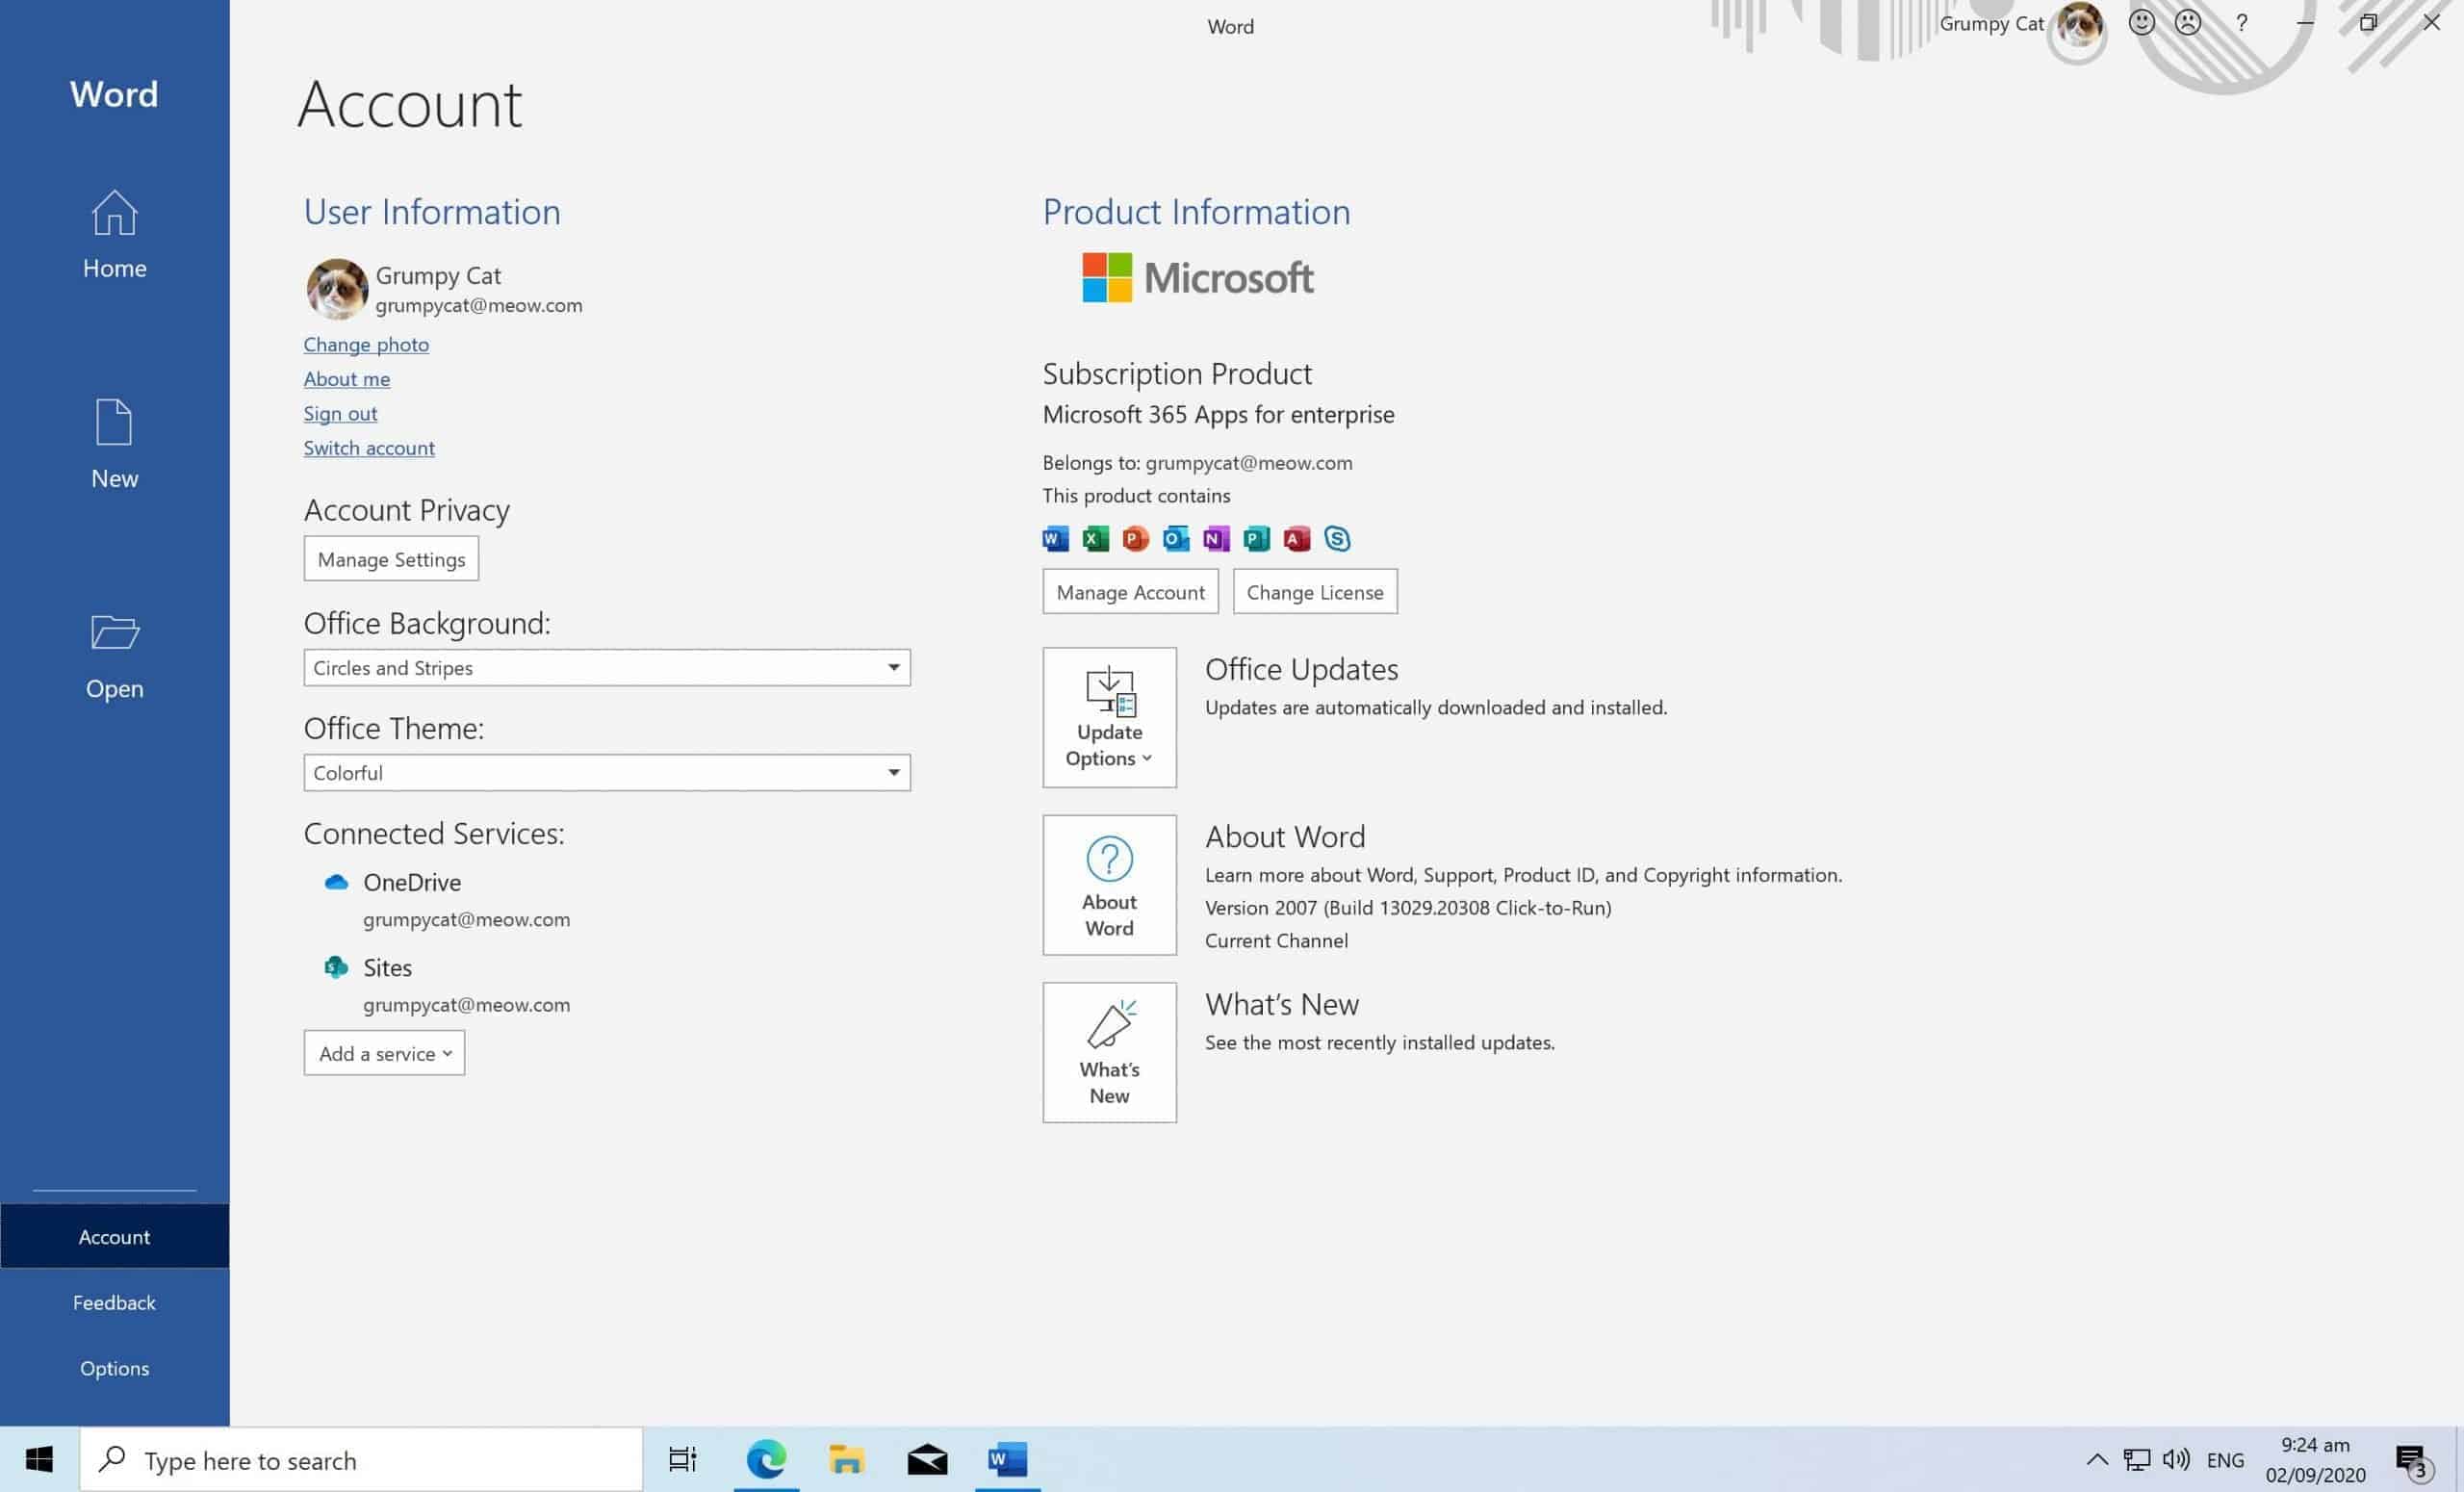Expand the Office Theme dropdown
The height and width of the screenshot is (1492, 2464).
[893, 772]
